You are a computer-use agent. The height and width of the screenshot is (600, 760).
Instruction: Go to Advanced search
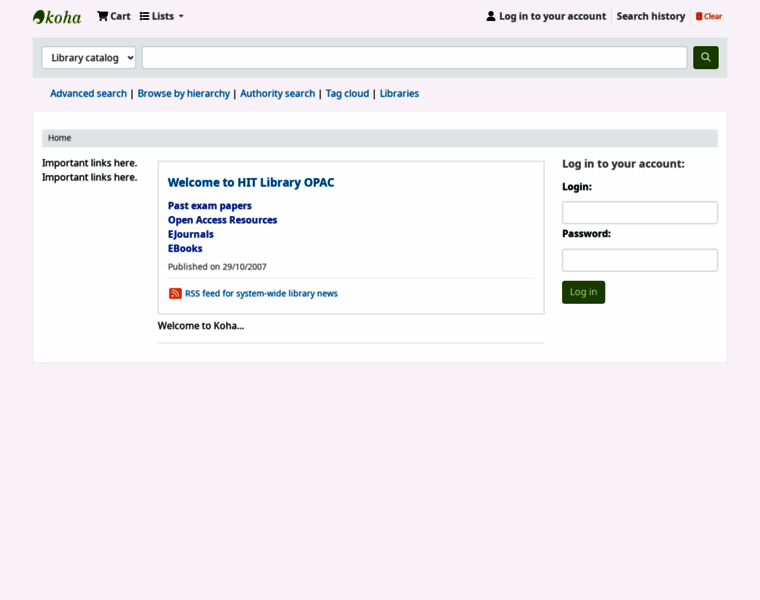click(88, 94)
